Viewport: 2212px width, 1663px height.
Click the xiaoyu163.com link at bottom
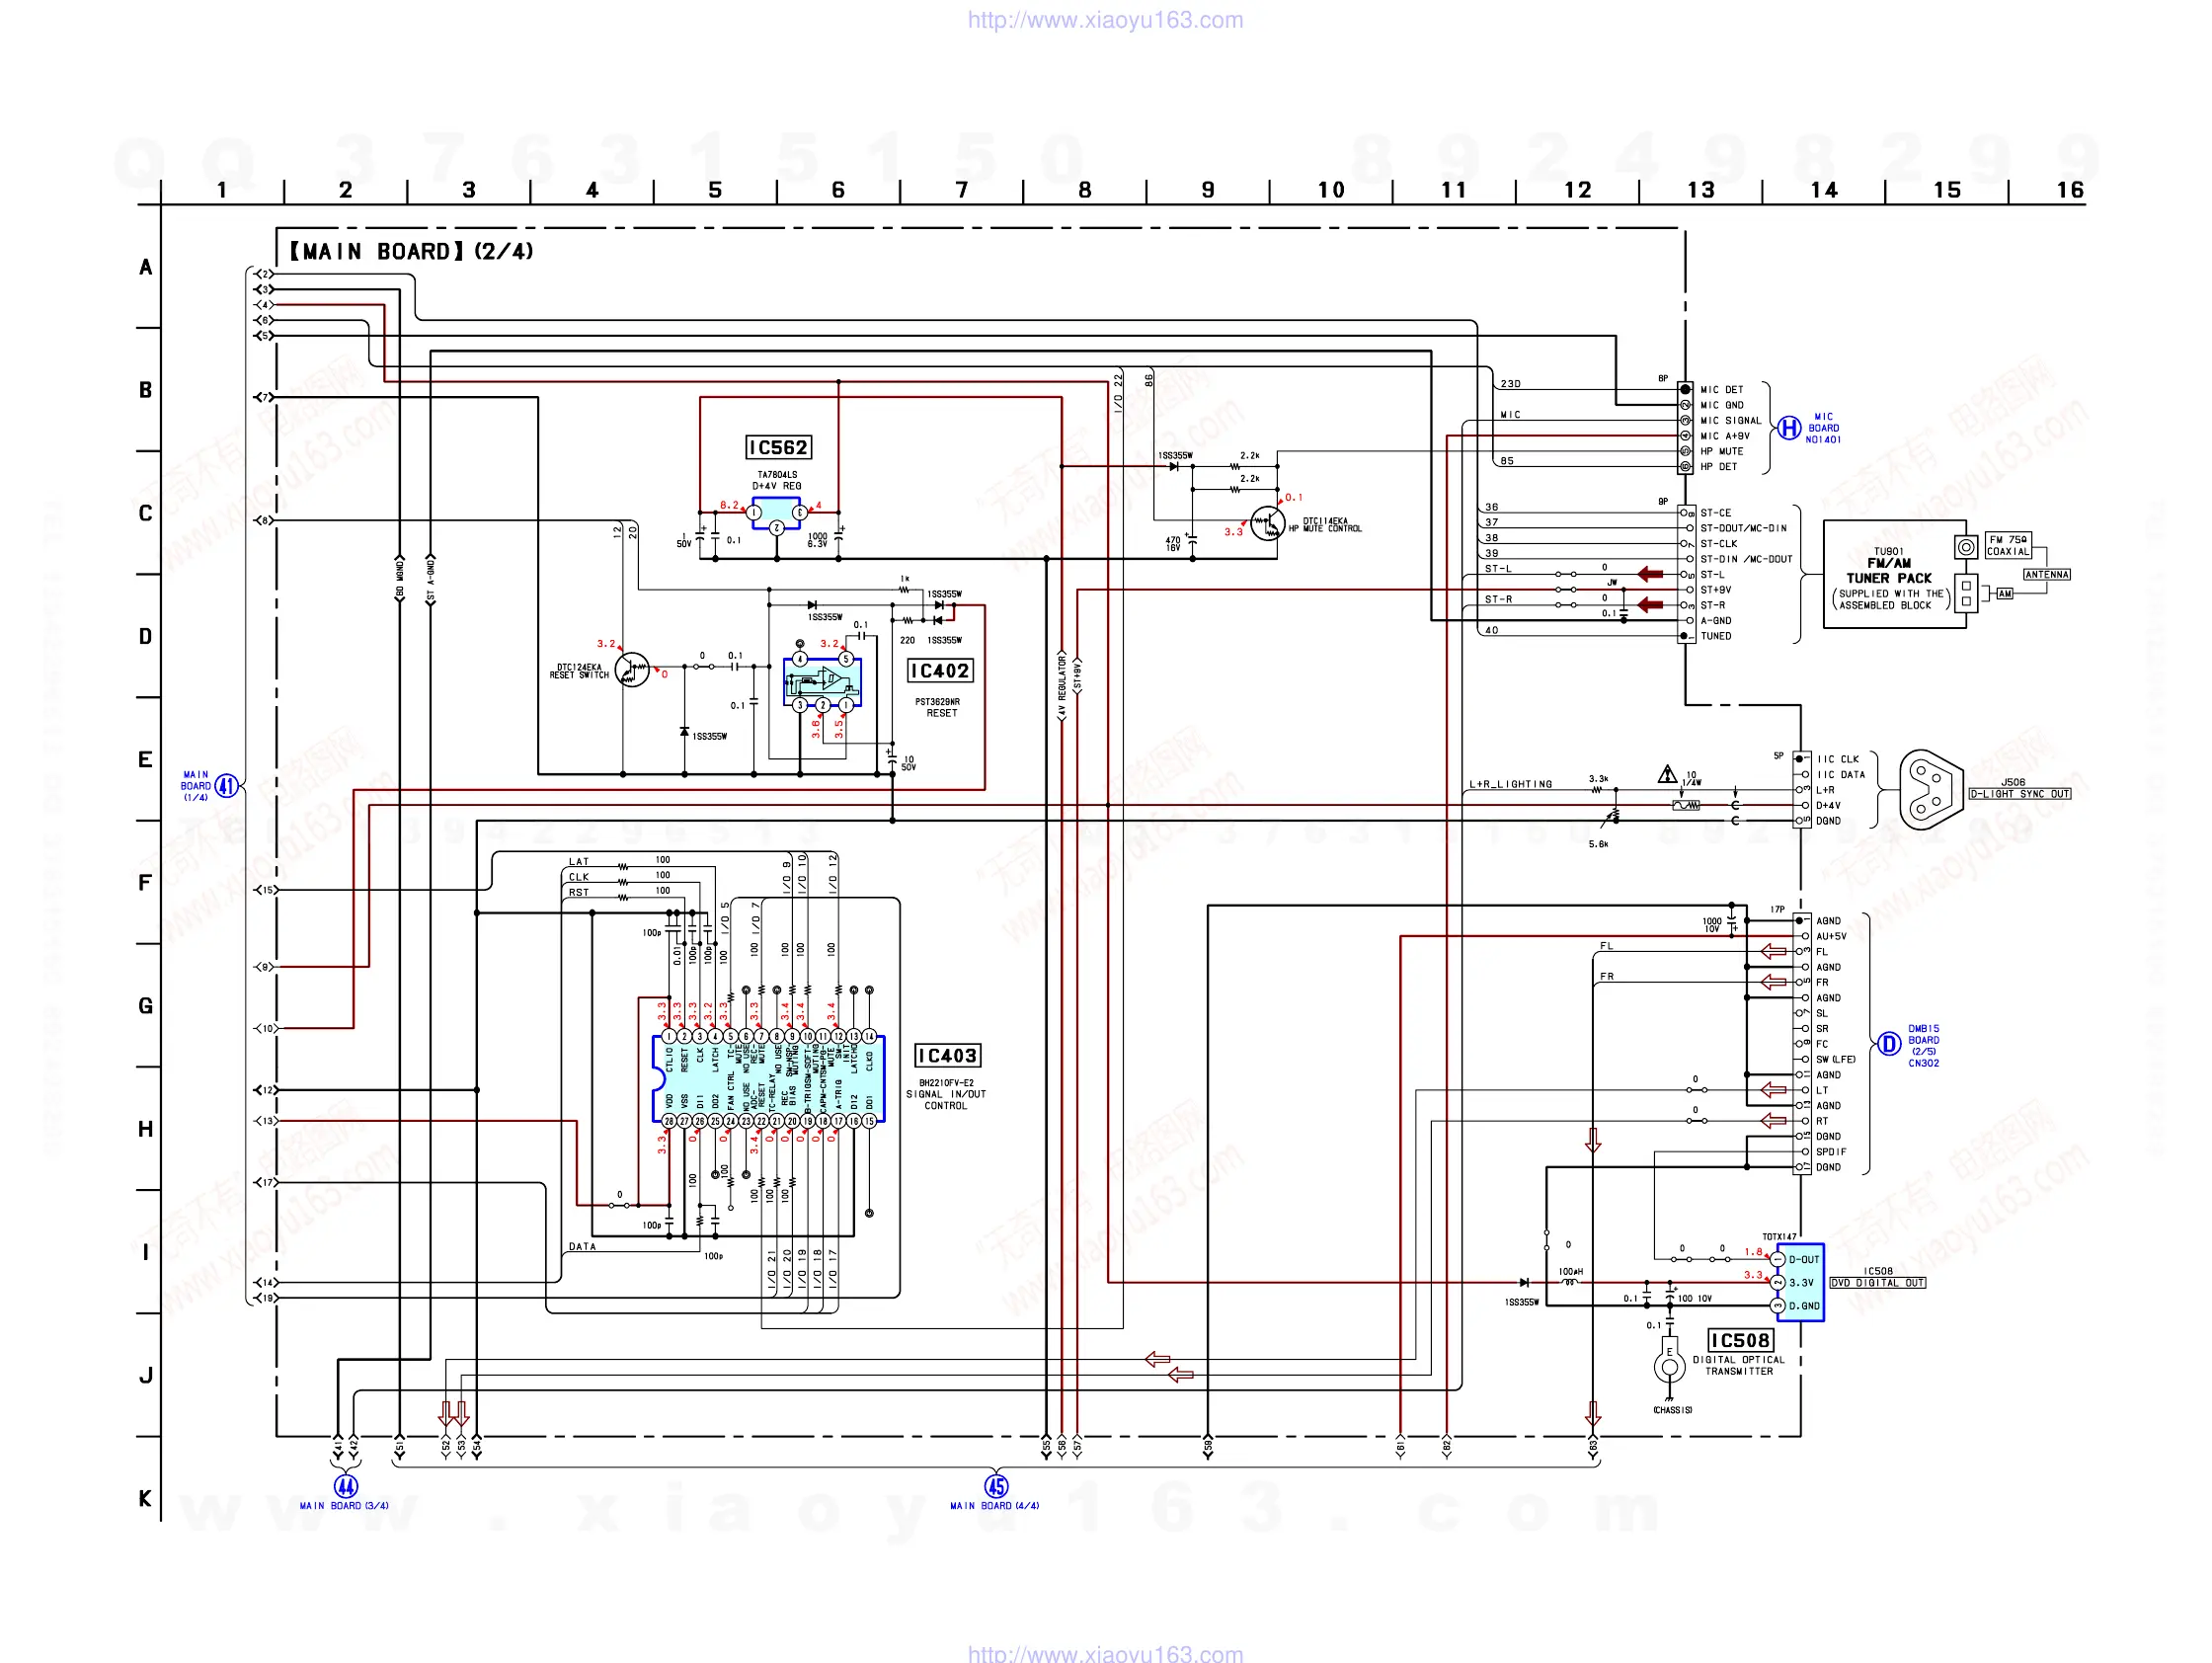point(1104,1653)
